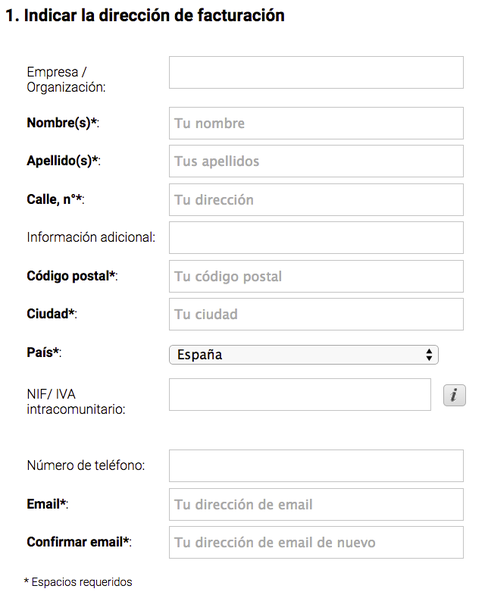
Task: Focus the Información adicional input field
Action: [316, 237]
